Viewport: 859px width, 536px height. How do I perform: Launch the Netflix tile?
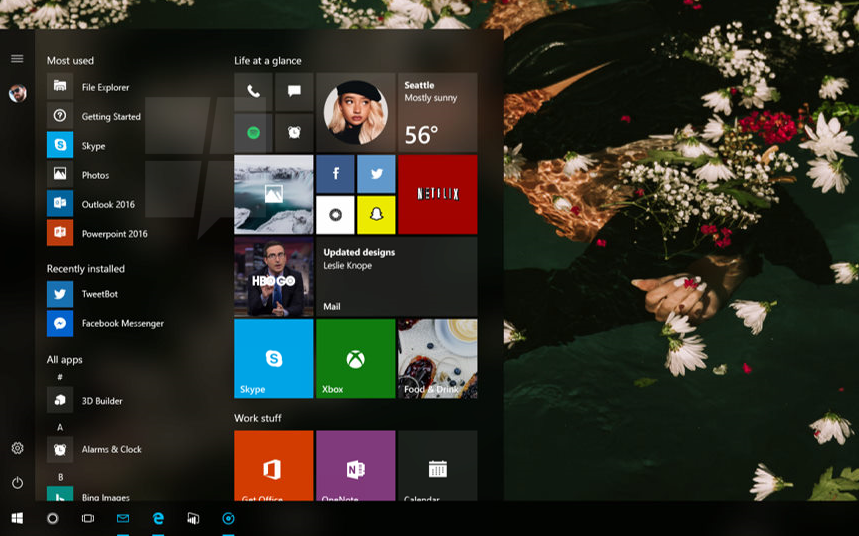437,194
